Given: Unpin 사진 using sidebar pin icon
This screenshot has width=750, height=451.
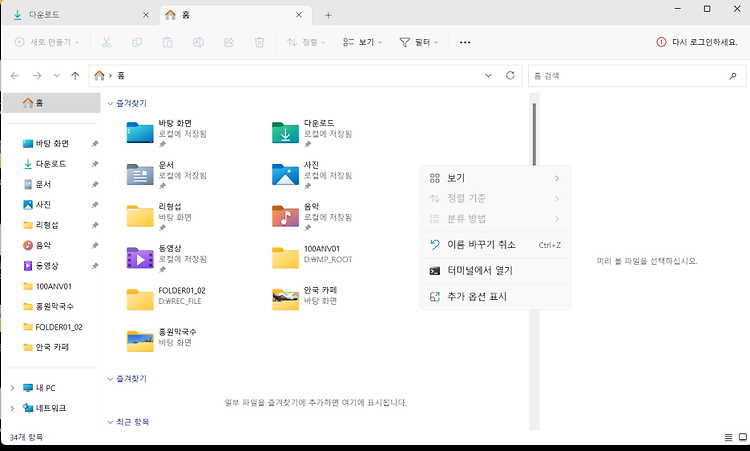Looking at the screenshot, I should [x=95, y=205].
